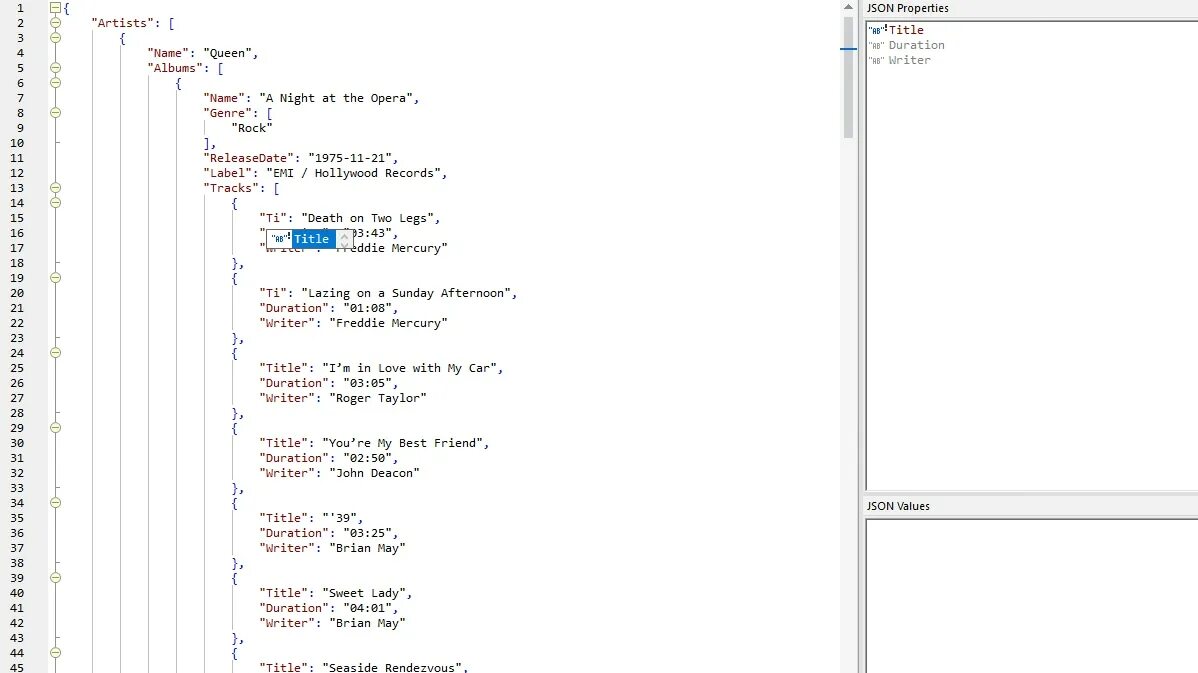Click the "Roger Taylor" writer value

[378, 398]
